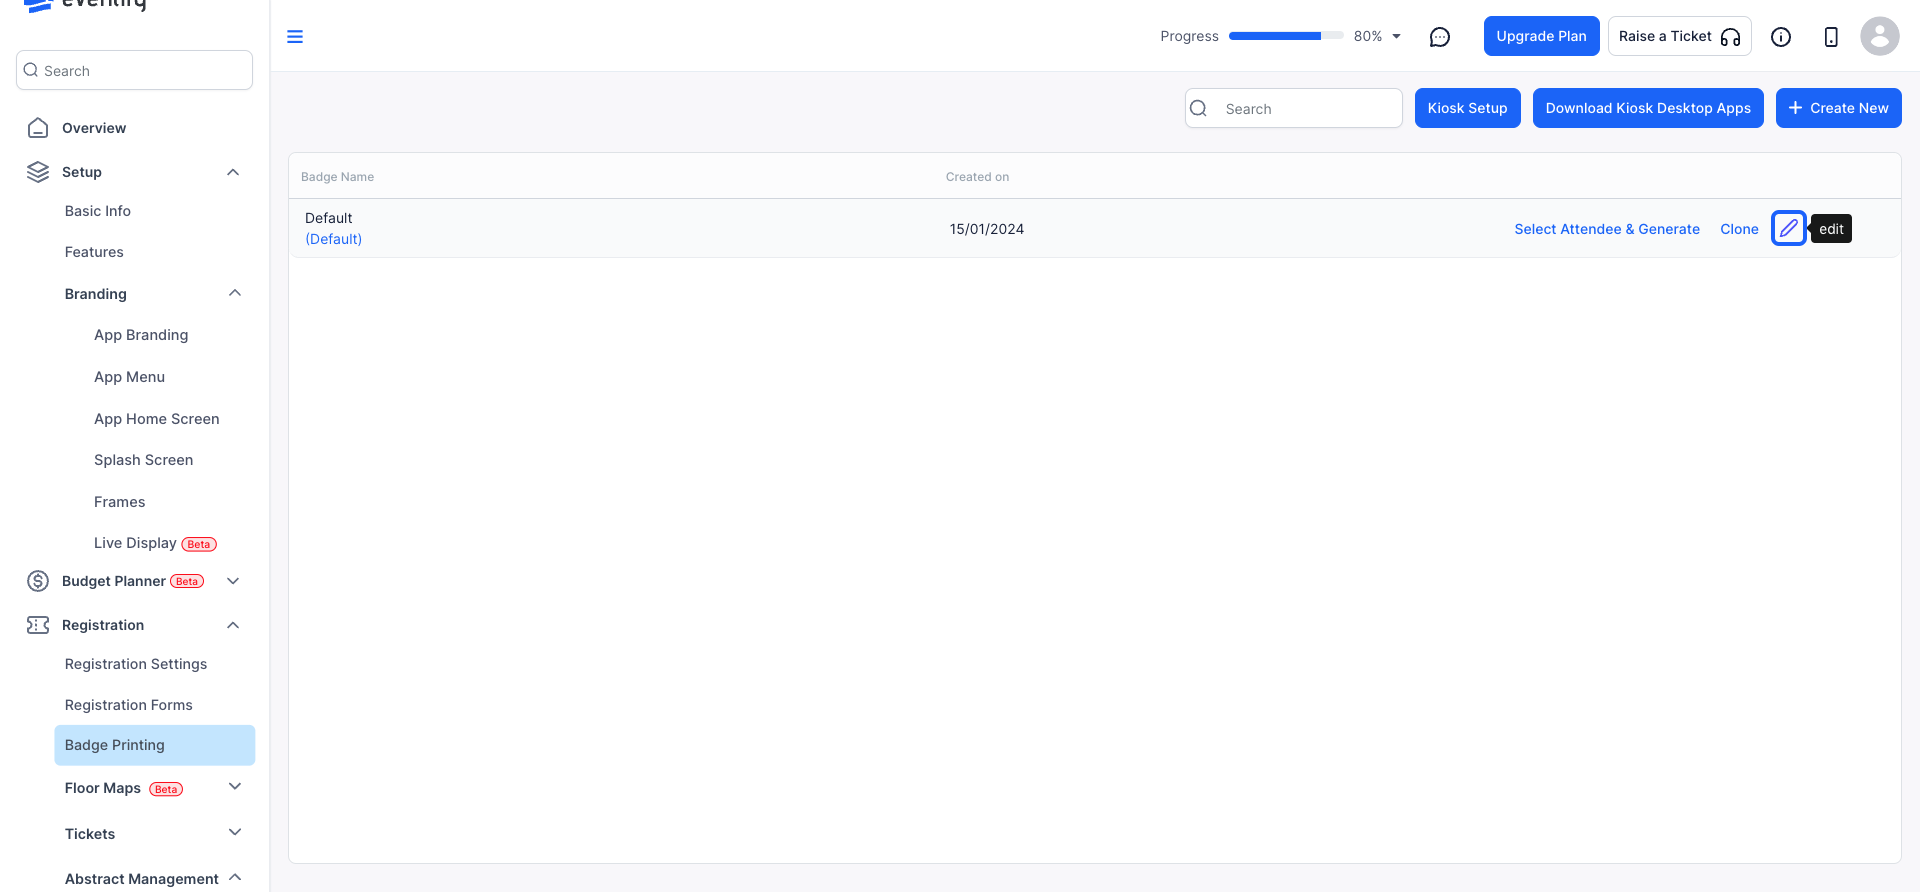The image size is (1920, 892).
Task: Collapse the Setup section chevron
Action: point(233,172)
